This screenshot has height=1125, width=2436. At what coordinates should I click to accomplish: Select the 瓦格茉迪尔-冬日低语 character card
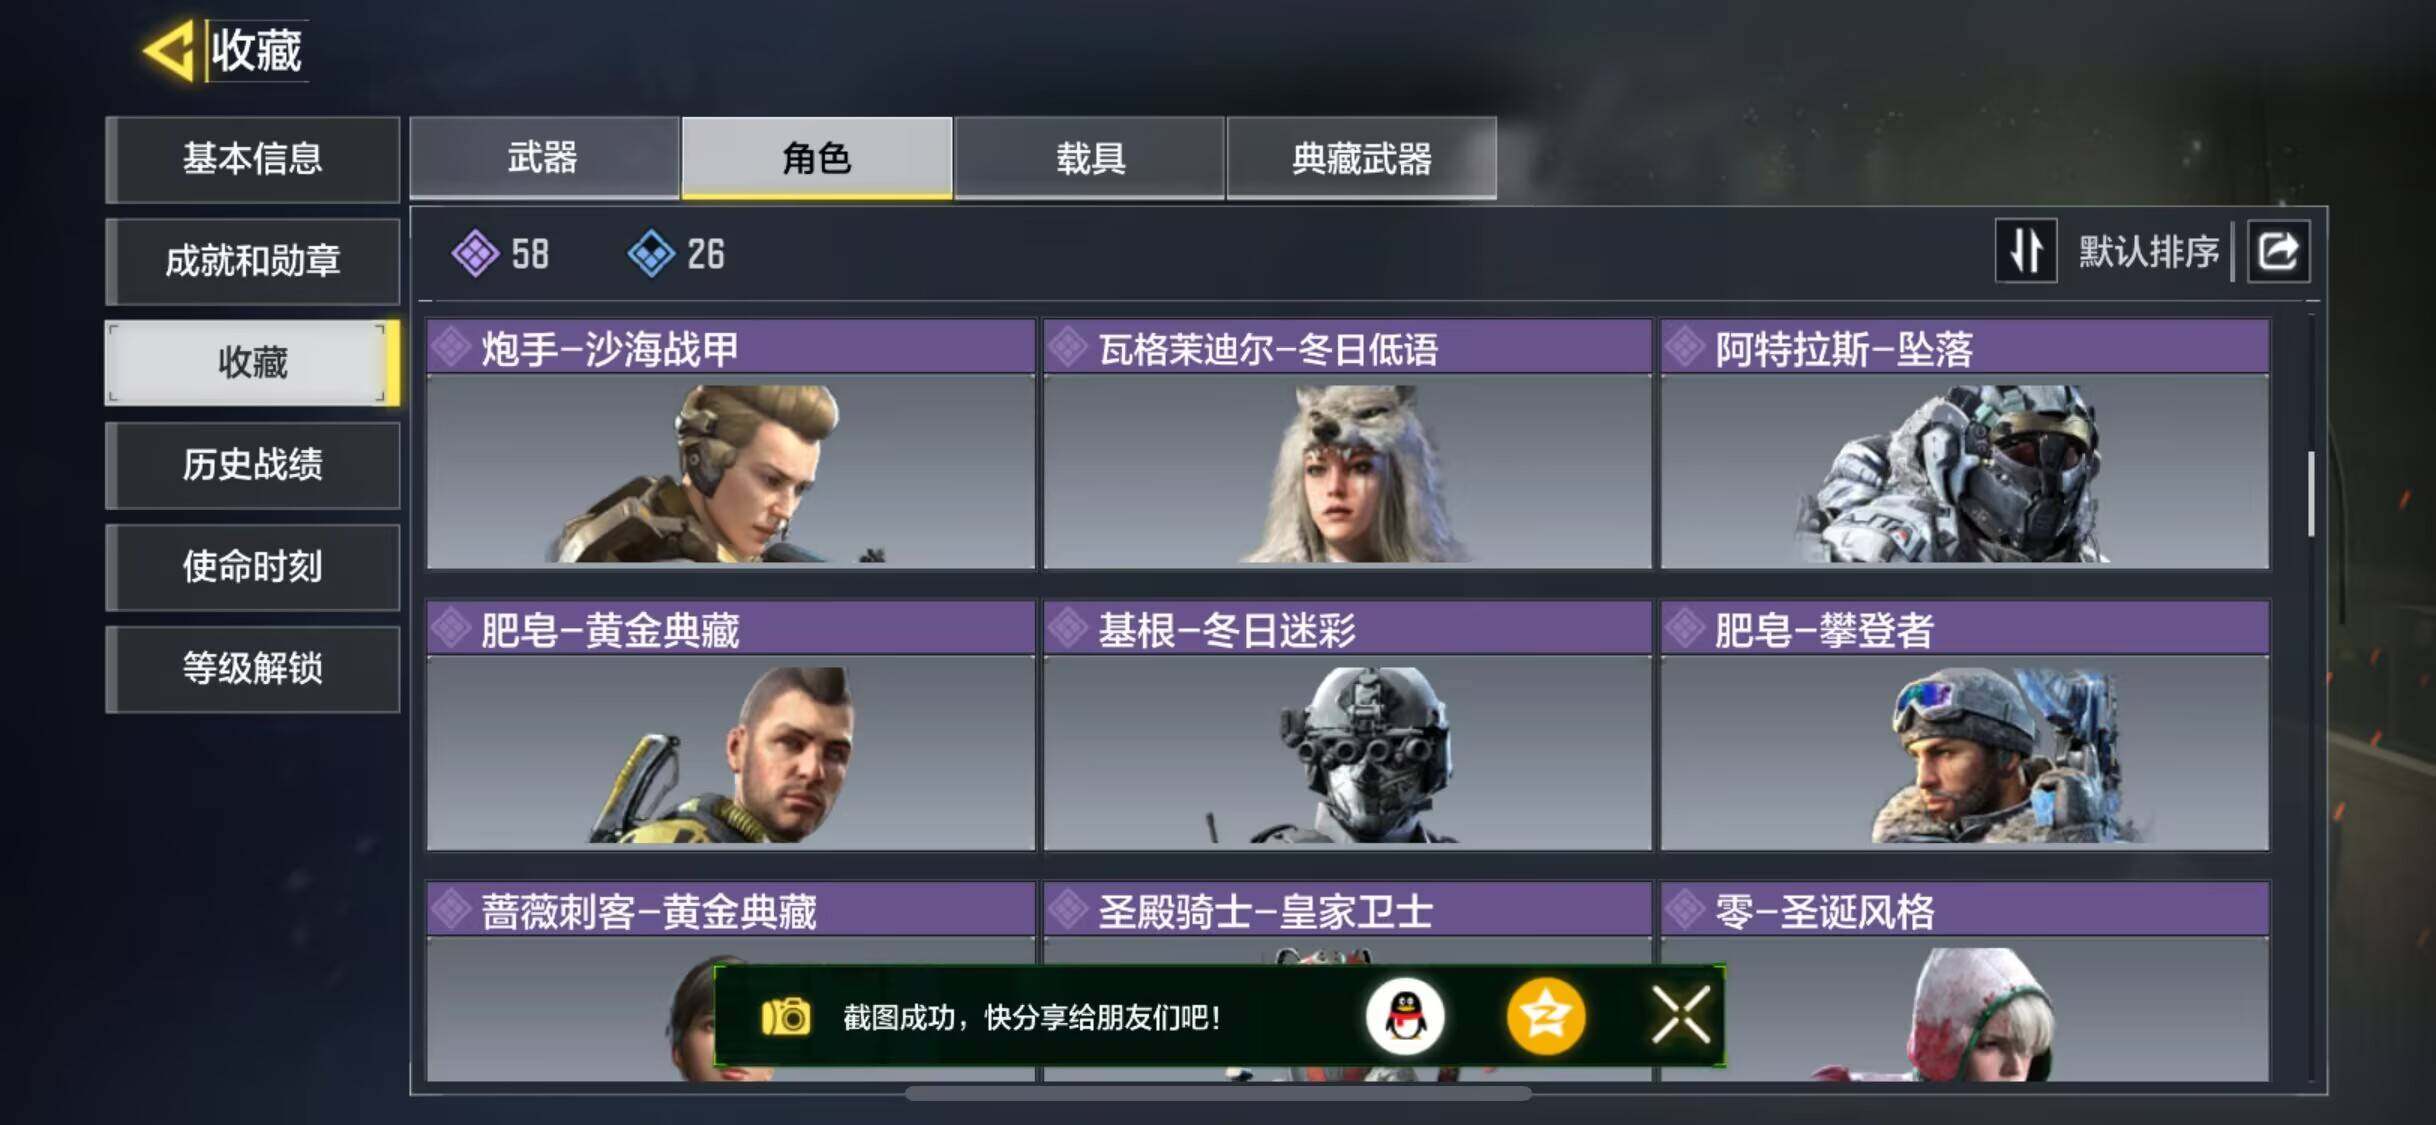pyautogui.click(x=1348, y=444)
